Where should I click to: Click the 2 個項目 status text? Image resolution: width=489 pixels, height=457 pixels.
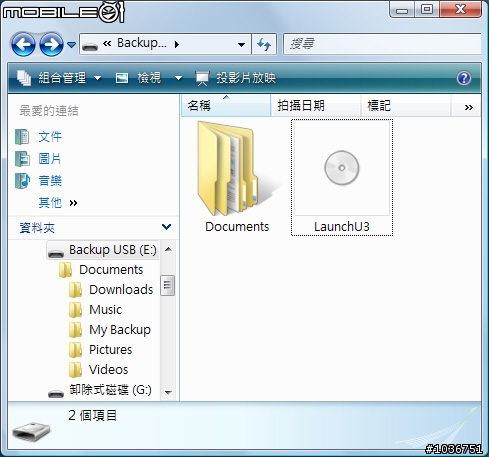[92, 415]
